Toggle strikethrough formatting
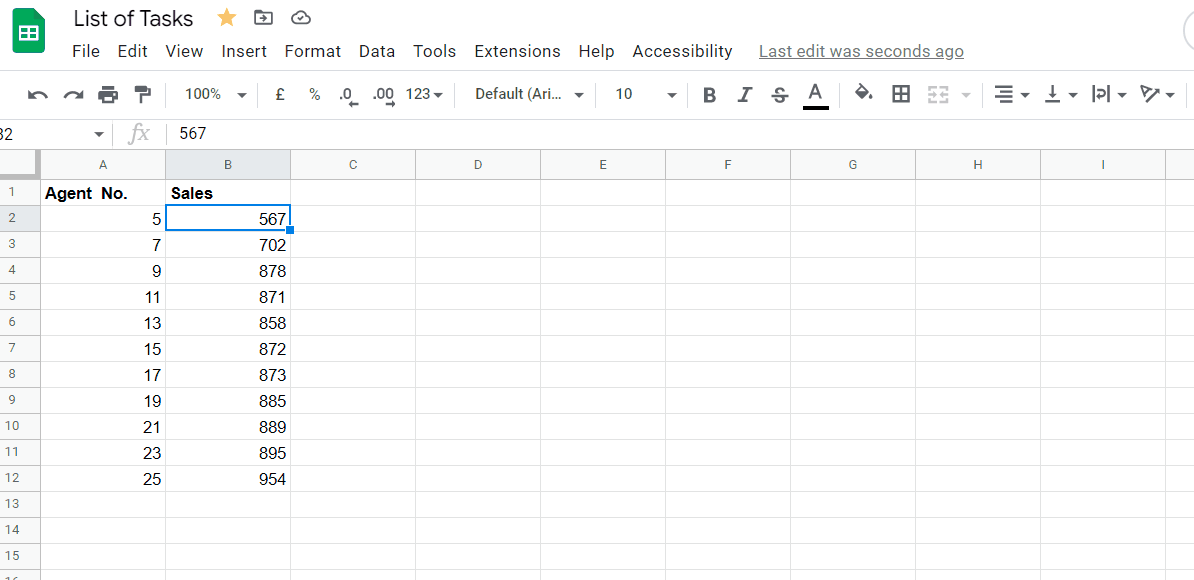 coord(779,94)
